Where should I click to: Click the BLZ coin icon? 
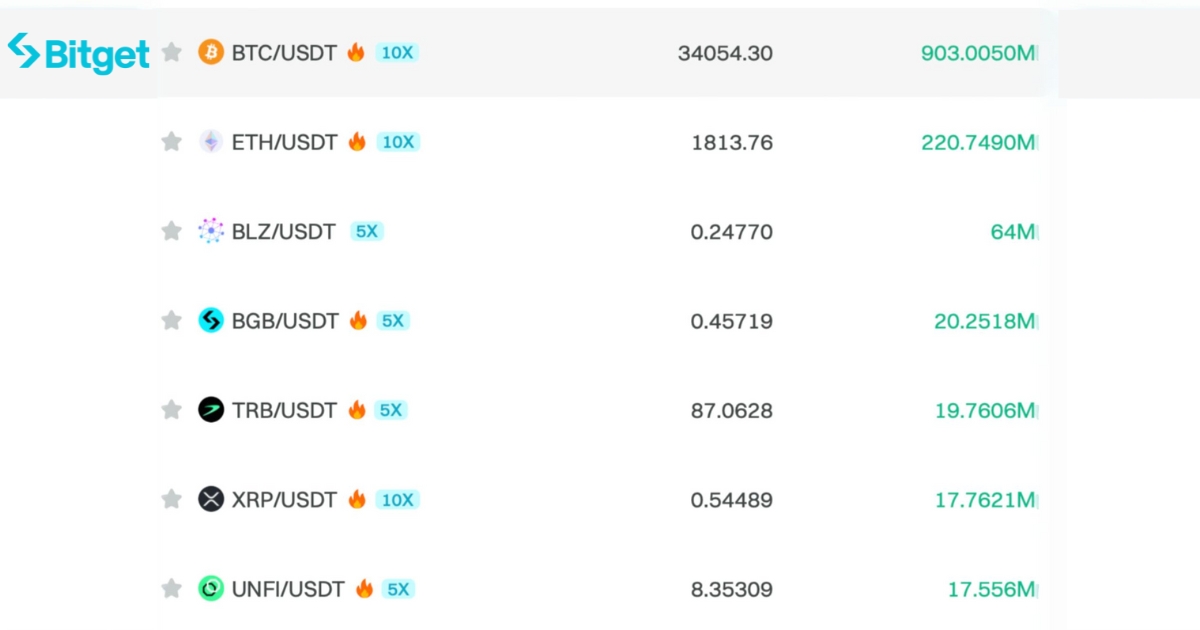(x=211, y=231)
